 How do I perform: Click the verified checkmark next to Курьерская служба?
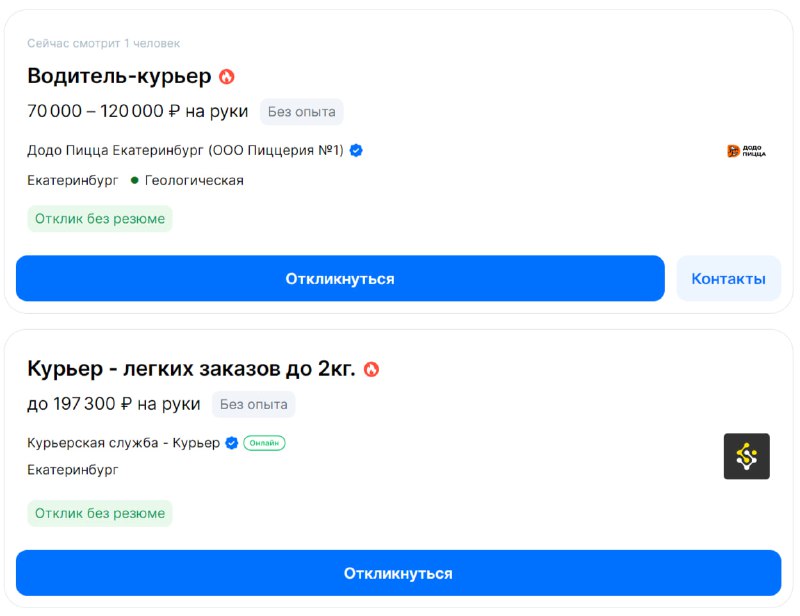click(232, 443)
